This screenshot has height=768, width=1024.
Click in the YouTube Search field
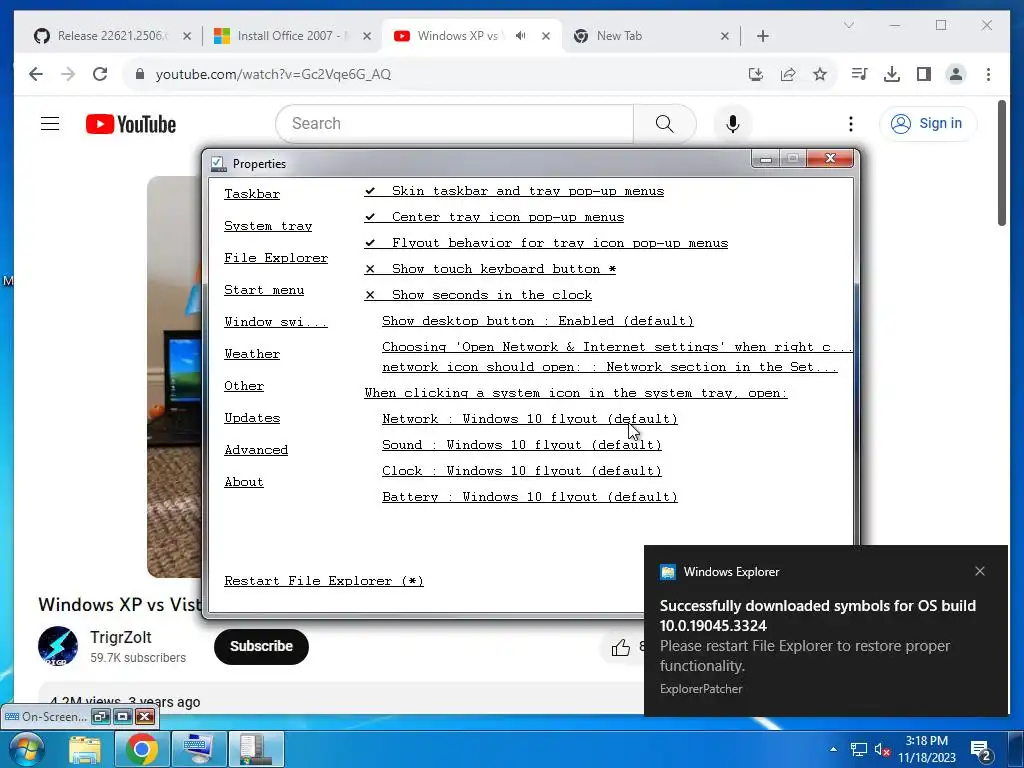click(455, 123)
